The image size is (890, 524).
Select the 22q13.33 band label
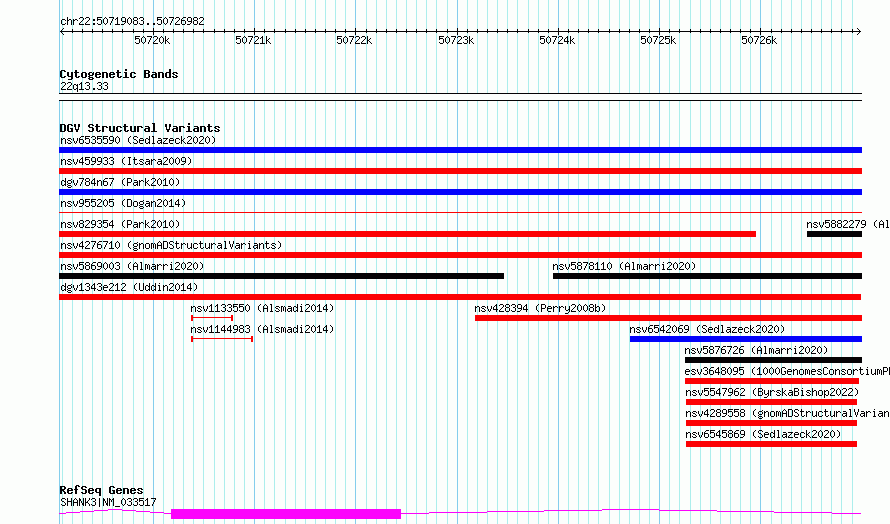(x=84, y=87)
